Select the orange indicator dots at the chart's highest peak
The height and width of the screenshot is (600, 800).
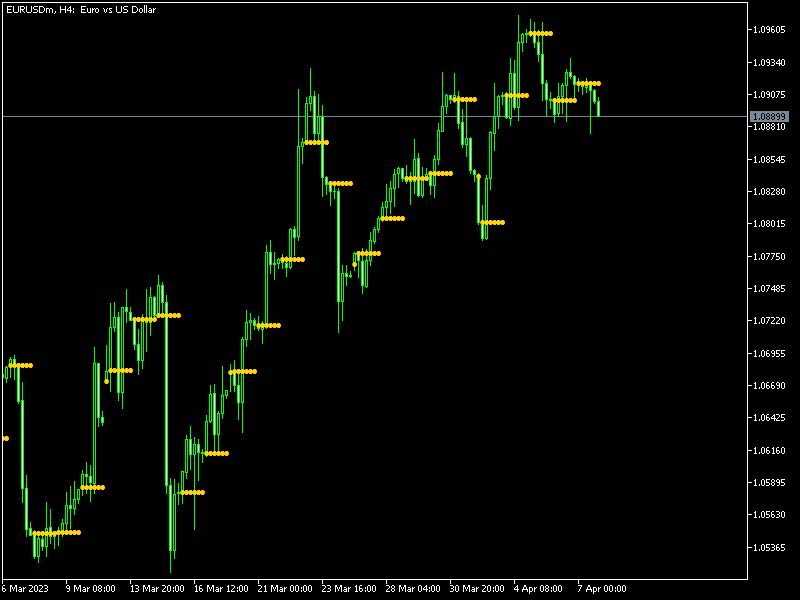point(540,32)
